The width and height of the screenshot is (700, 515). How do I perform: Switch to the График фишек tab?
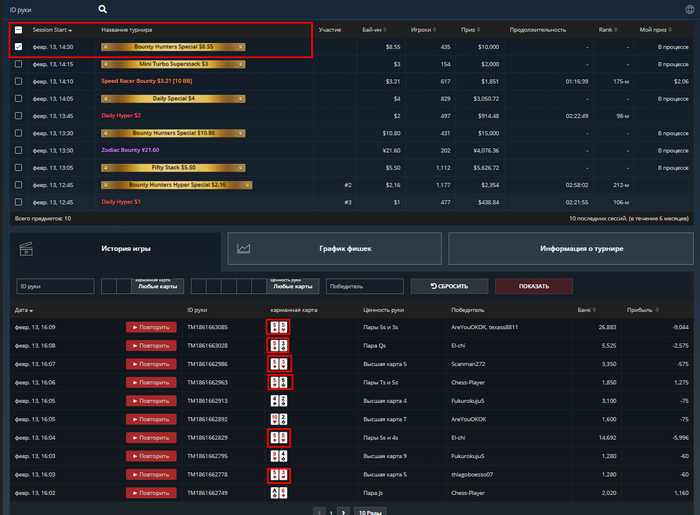334,249
